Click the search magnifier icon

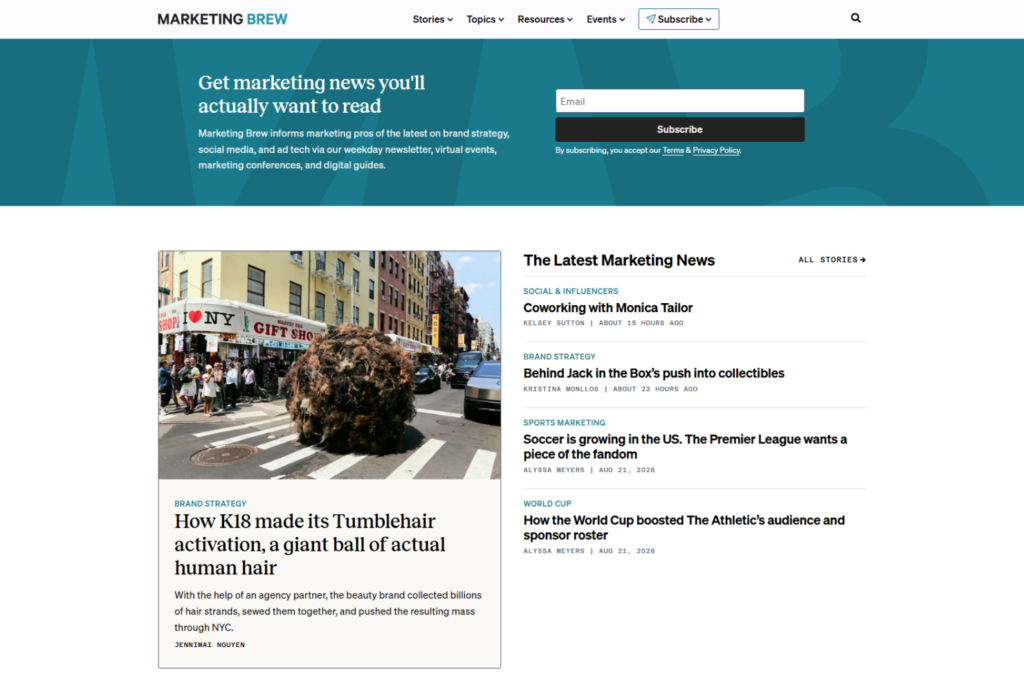(856, 18)
